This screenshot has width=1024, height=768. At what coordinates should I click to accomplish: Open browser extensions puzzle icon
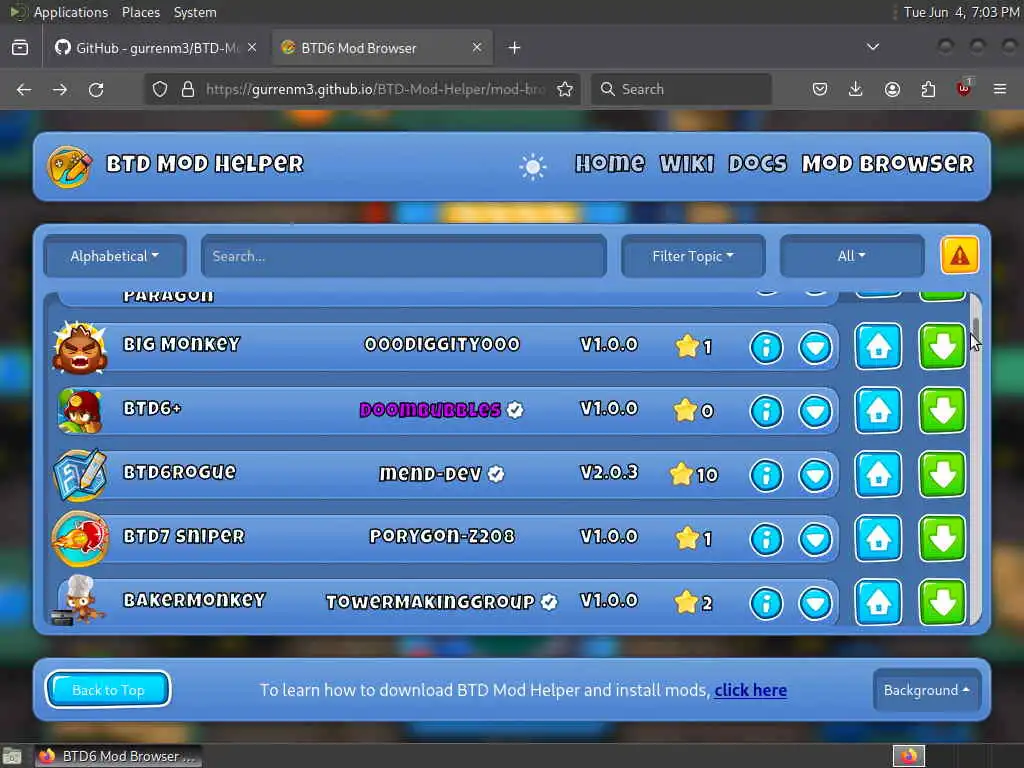pos(928,89)
